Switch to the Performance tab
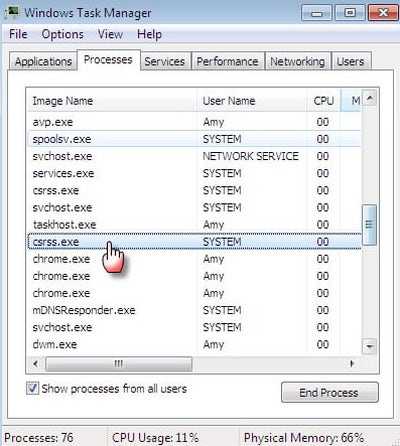This screenshot has height=446, width=400. (227, 61)
